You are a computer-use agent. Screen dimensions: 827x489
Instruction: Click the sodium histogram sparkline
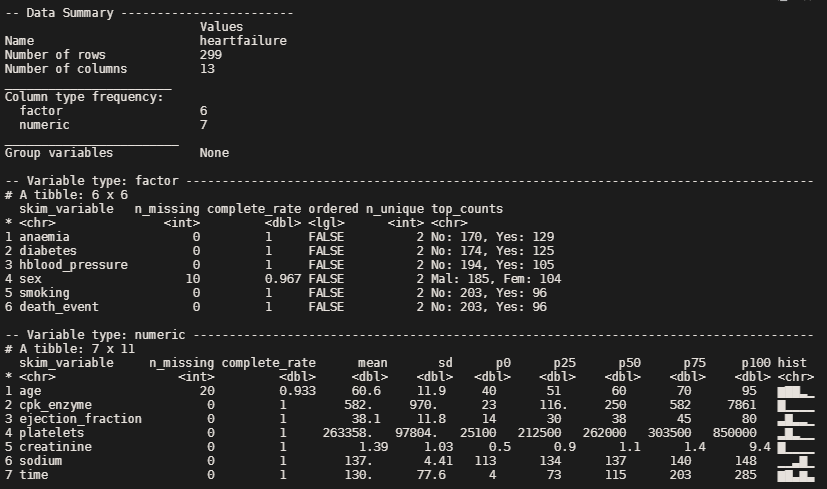click(x=796, y=461)
